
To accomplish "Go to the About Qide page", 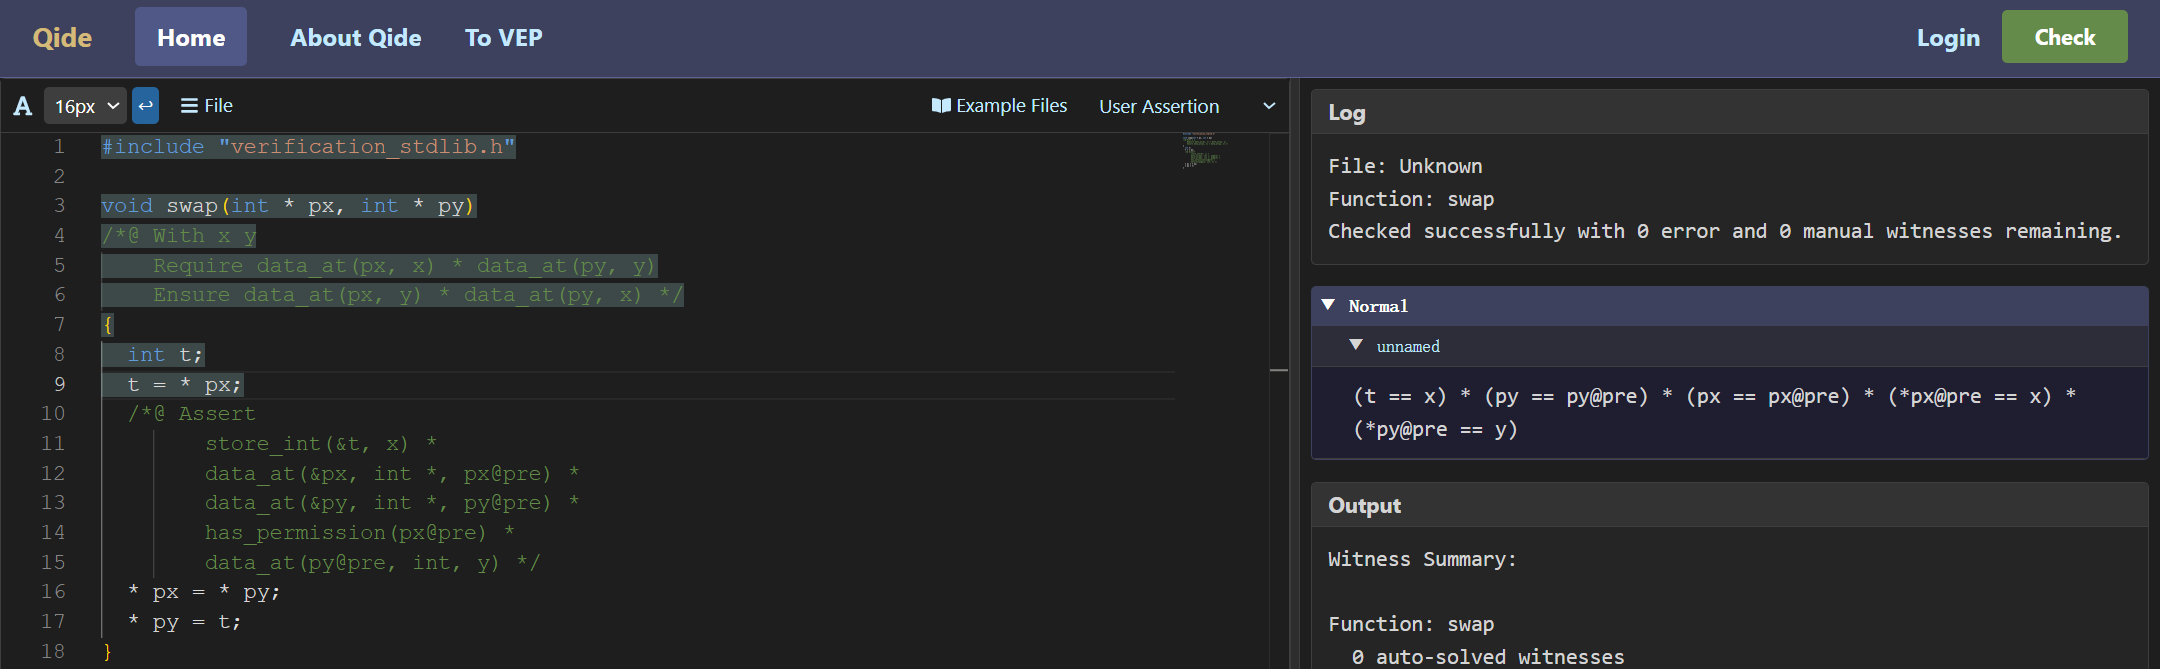I will pyautogui.click(x=355, y=38).
